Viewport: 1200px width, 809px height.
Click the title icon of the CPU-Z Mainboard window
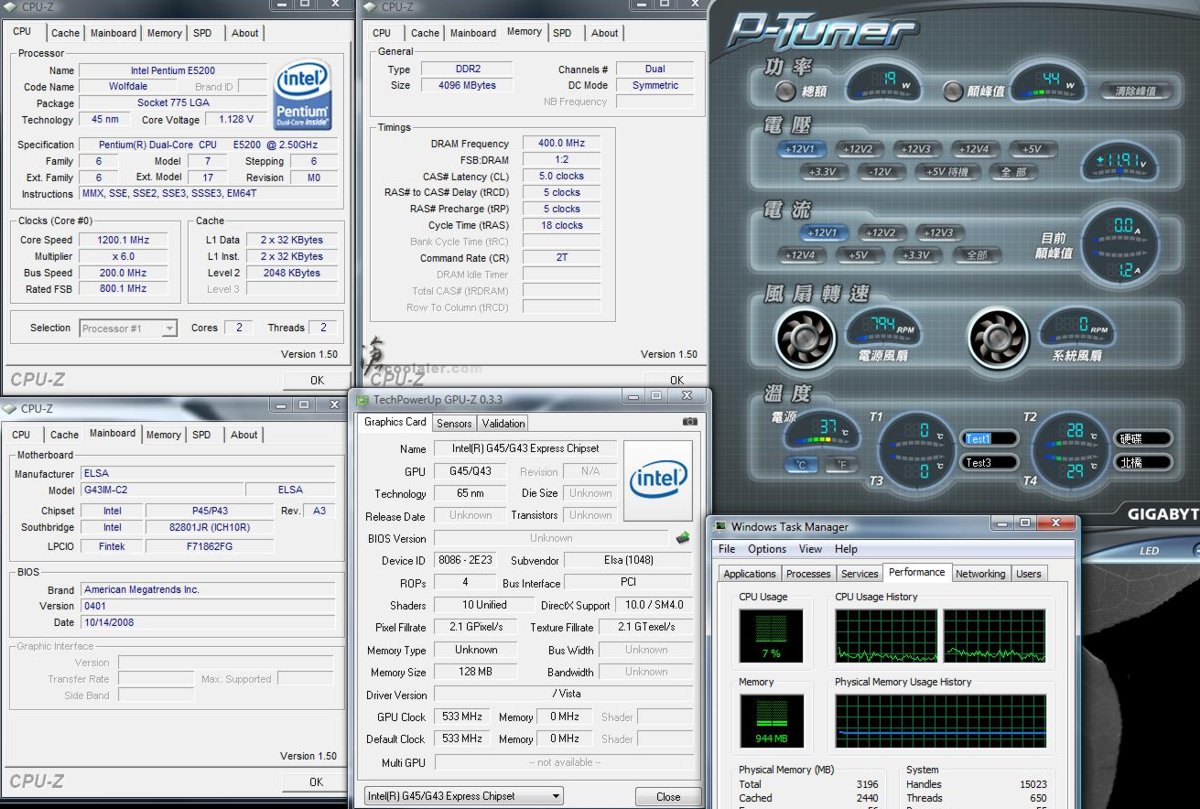[x=10, y=408]
